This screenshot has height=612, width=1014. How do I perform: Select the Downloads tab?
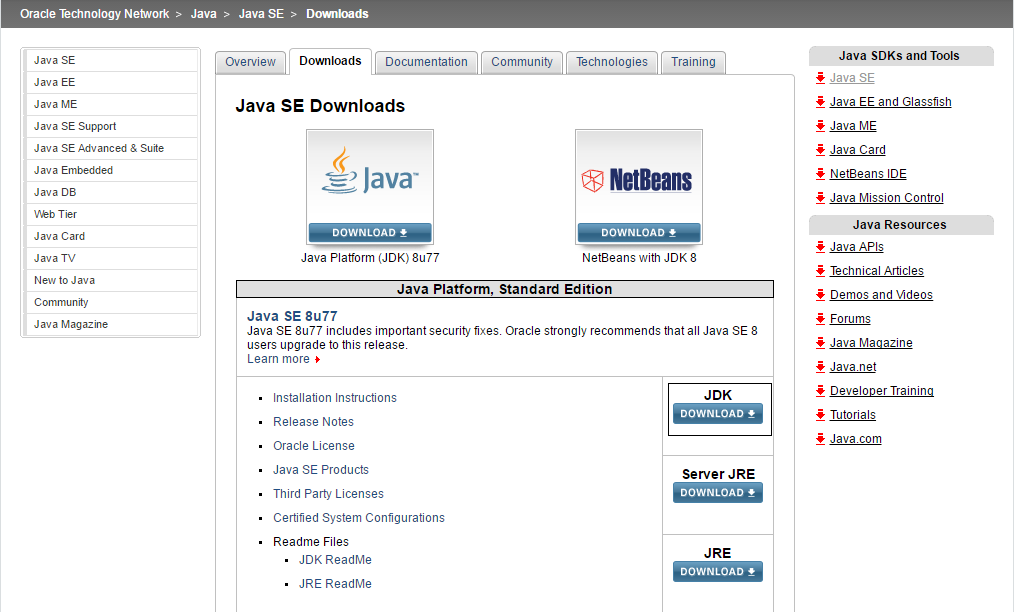330,61
